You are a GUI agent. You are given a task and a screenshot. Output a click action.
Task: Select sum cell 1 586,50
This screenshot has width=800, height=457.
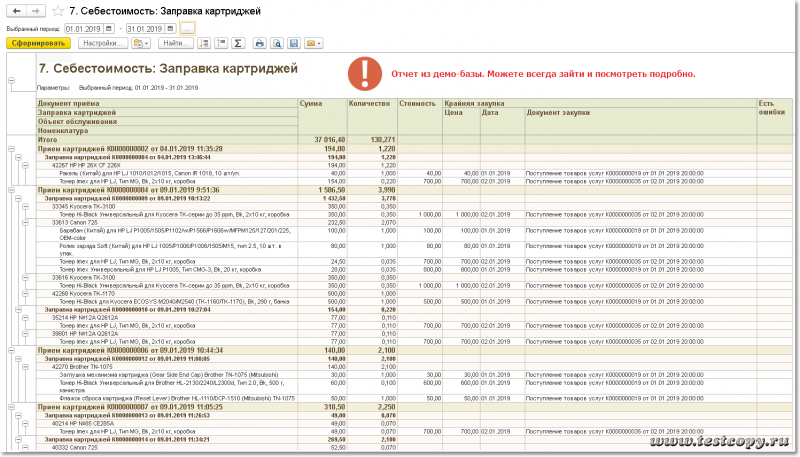pyautogui.click(x=322, y=190)
